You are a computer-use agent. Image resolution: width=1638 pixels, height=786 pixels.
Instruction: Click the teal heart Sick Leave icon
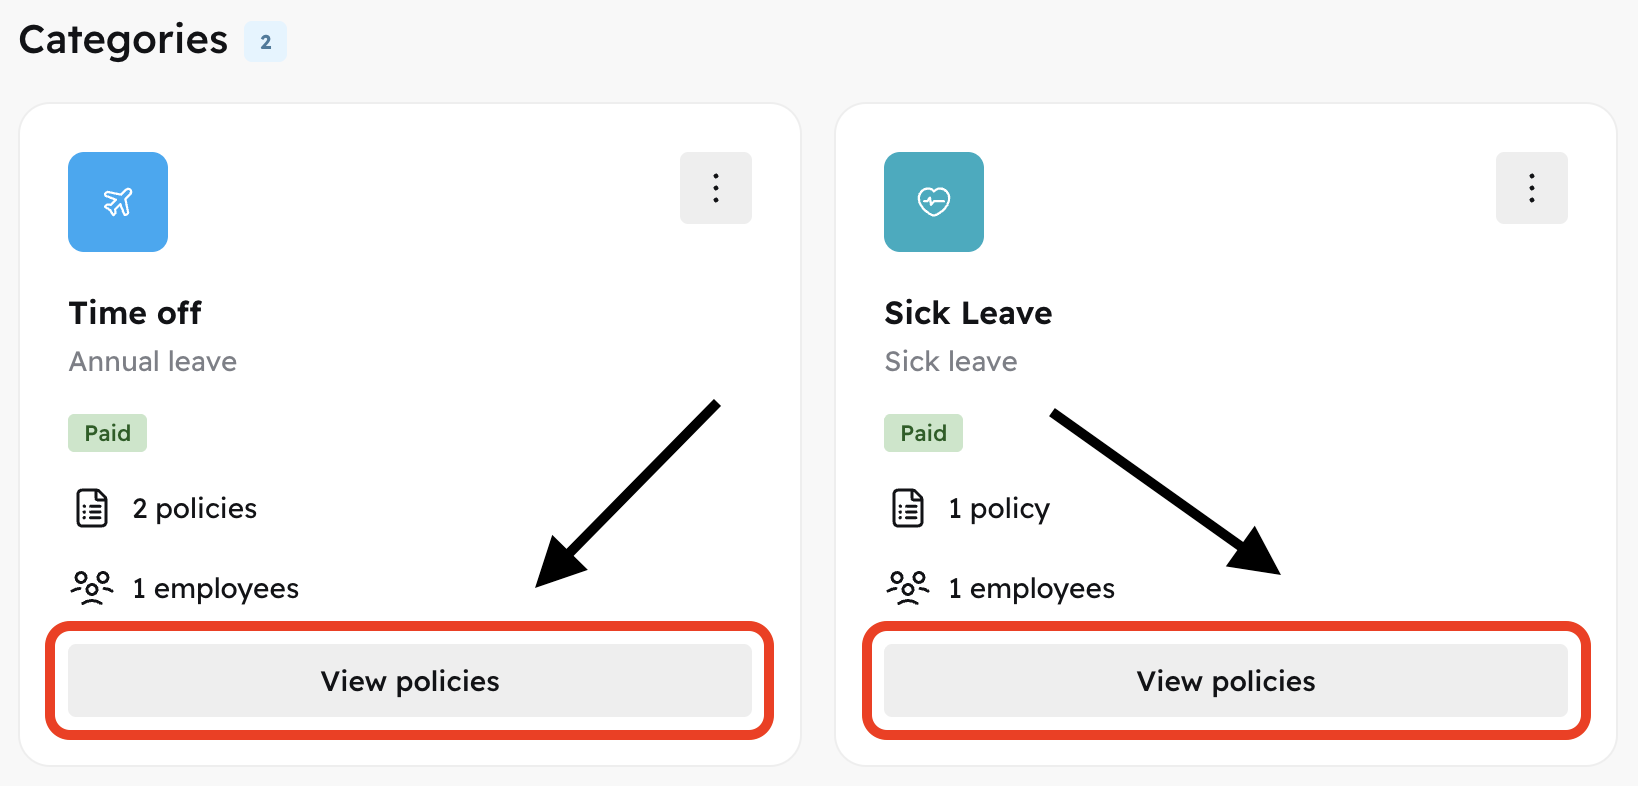pos(933,202)
